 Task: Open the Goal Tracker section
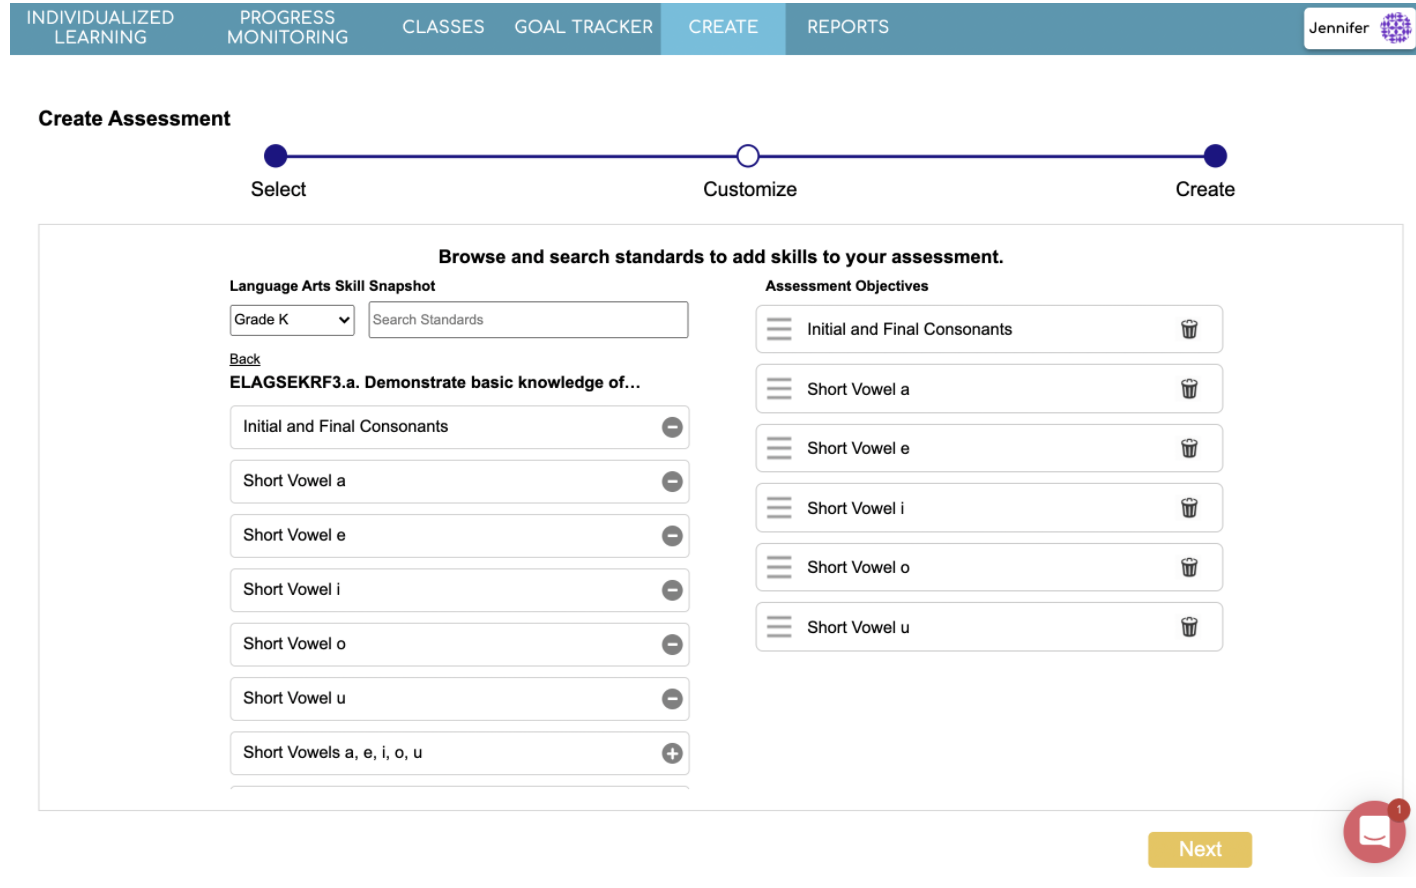point(583,27)
